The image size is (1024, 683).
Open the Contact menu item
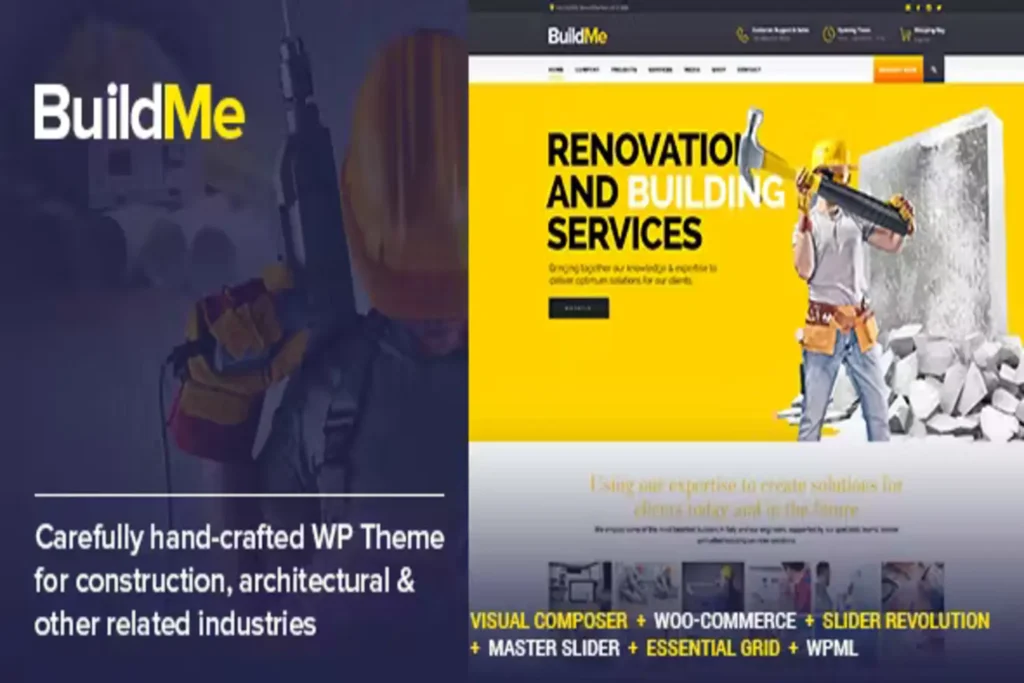(748, 71)
